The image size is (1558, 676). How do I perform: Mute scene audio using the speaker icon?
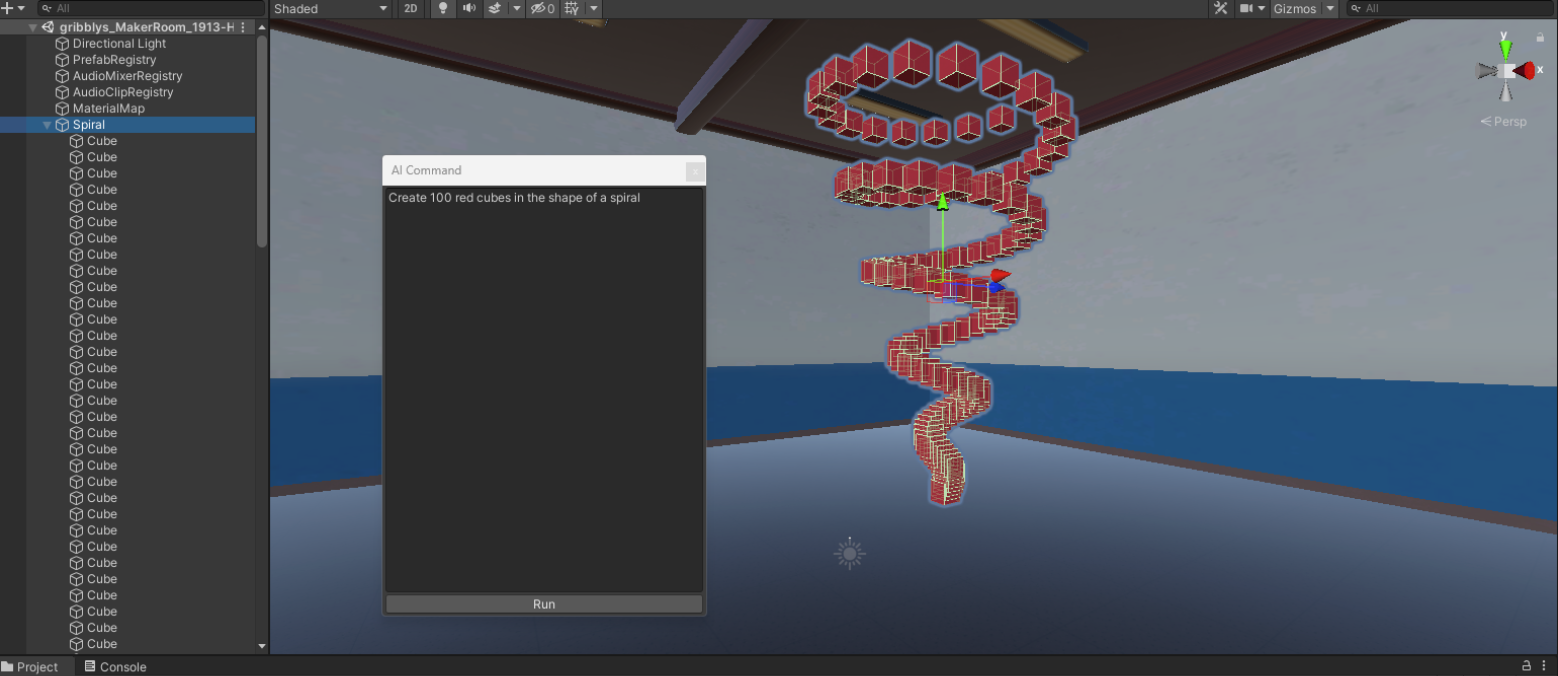[468, 8]
